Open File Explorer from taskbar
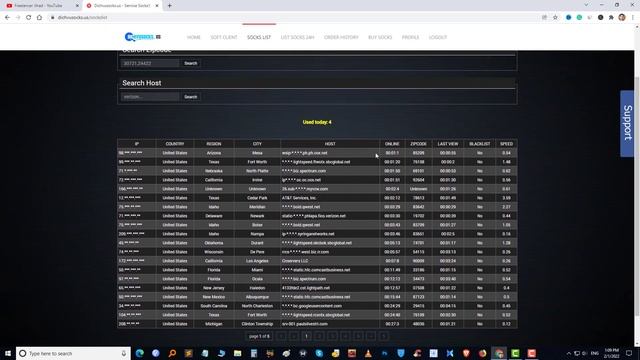The width and height of the screenshot is (640, 360). 238,353
